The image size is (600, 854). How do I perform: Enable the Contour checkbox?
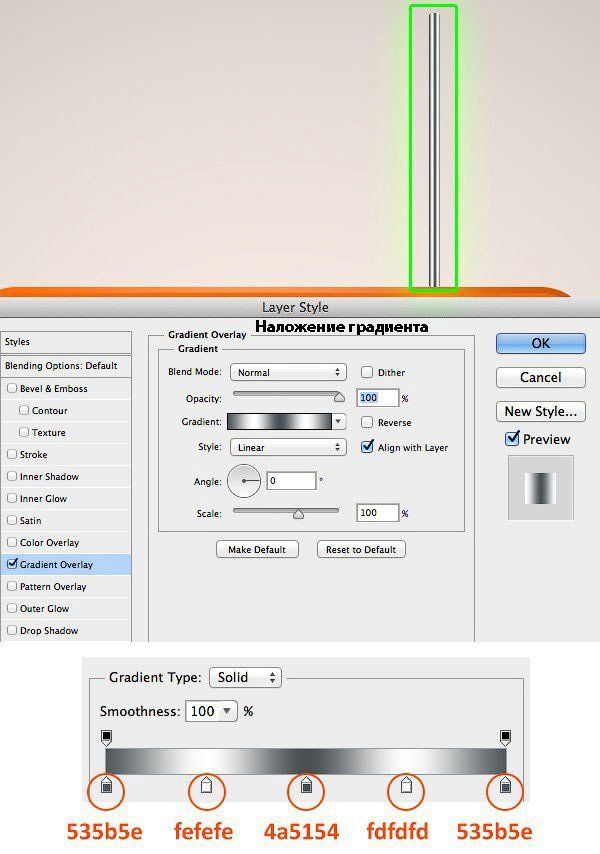pos(24,410)
